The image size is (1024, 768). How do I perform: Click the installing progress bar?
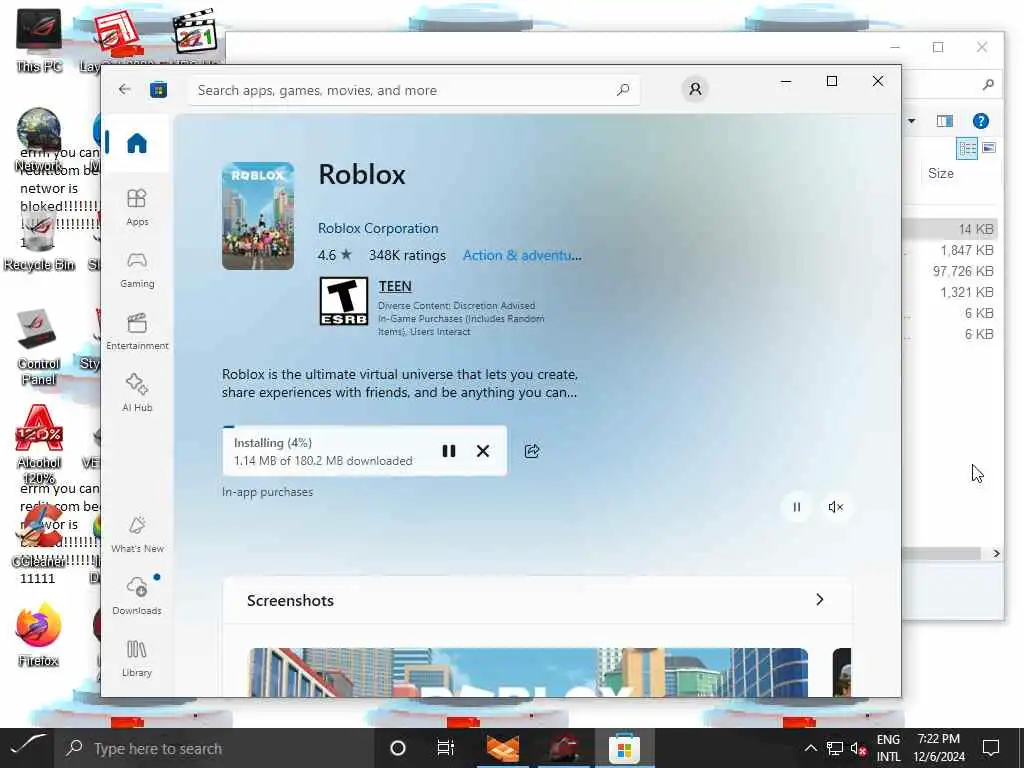click(x=364, y=427)
